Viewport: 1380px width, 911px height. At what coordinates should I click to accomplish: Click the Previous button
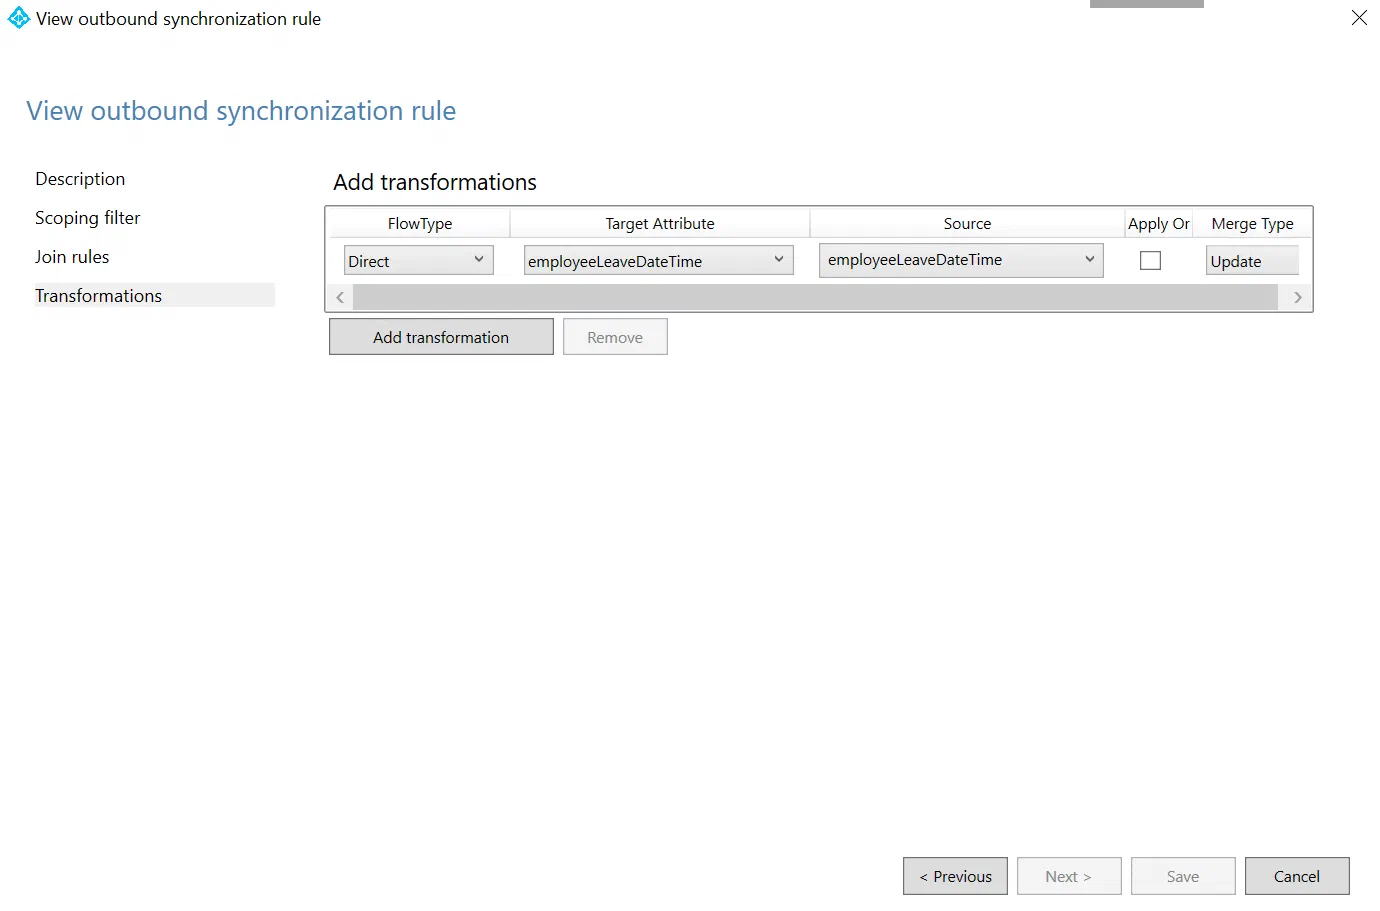955,876
